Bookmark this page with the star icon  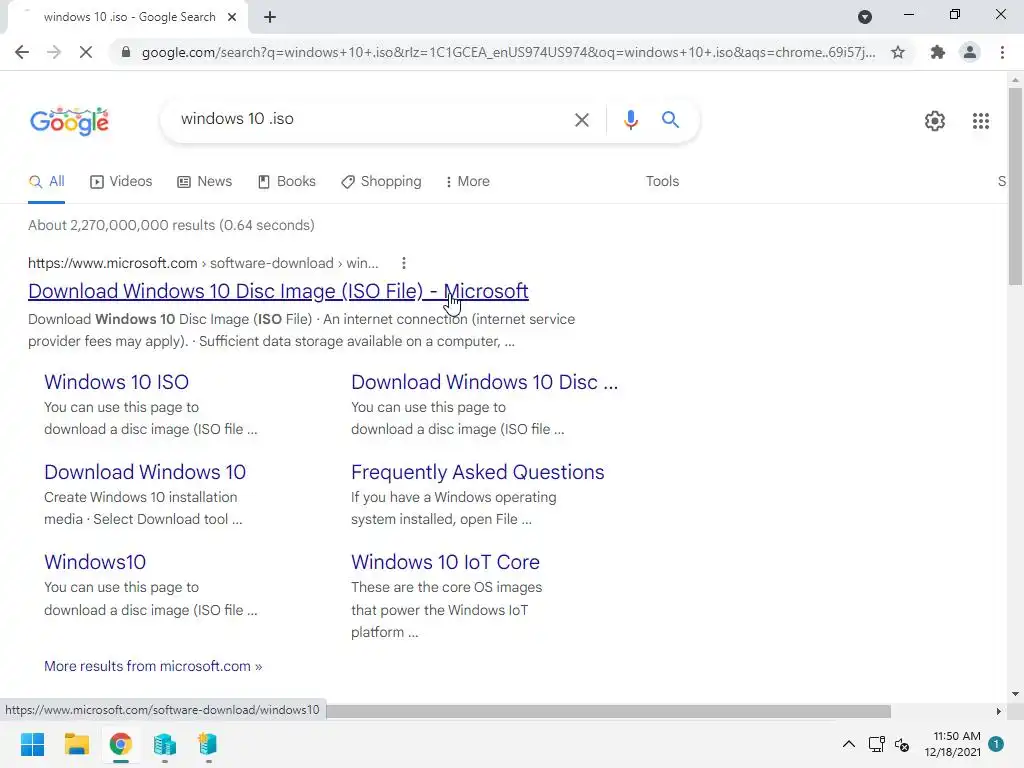898,52
